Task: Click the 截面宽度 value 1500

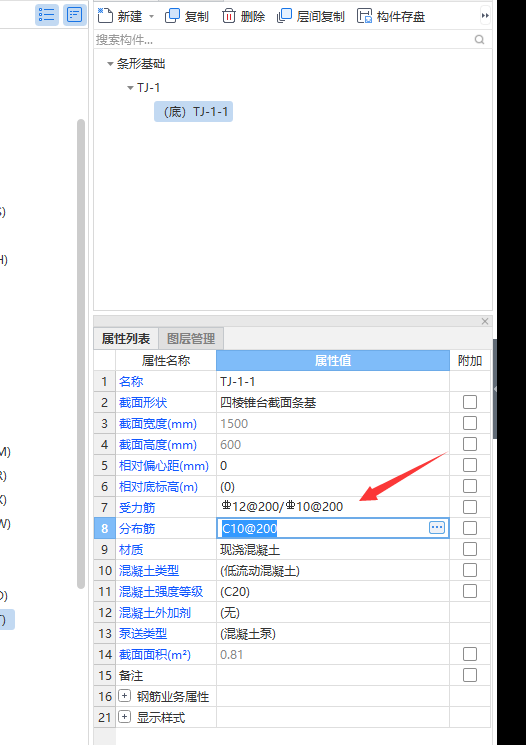Action: pos(234,423)
